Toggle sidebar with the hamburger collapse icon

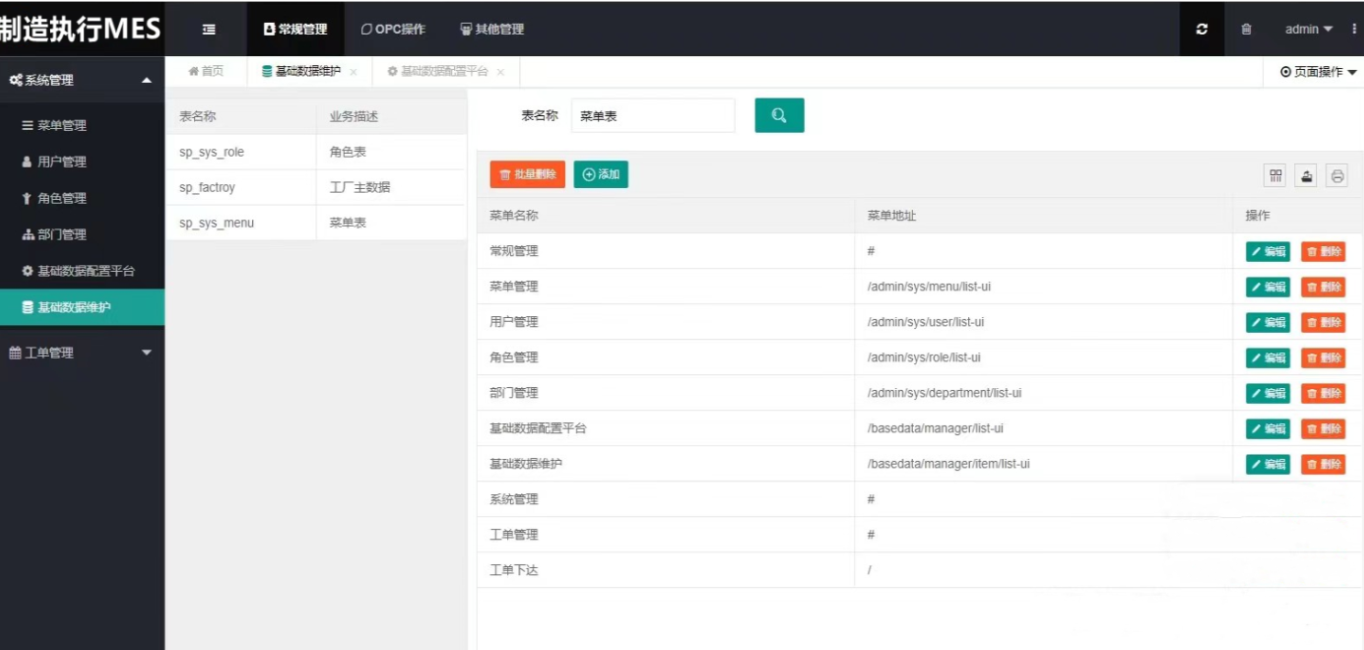[209, 29]
